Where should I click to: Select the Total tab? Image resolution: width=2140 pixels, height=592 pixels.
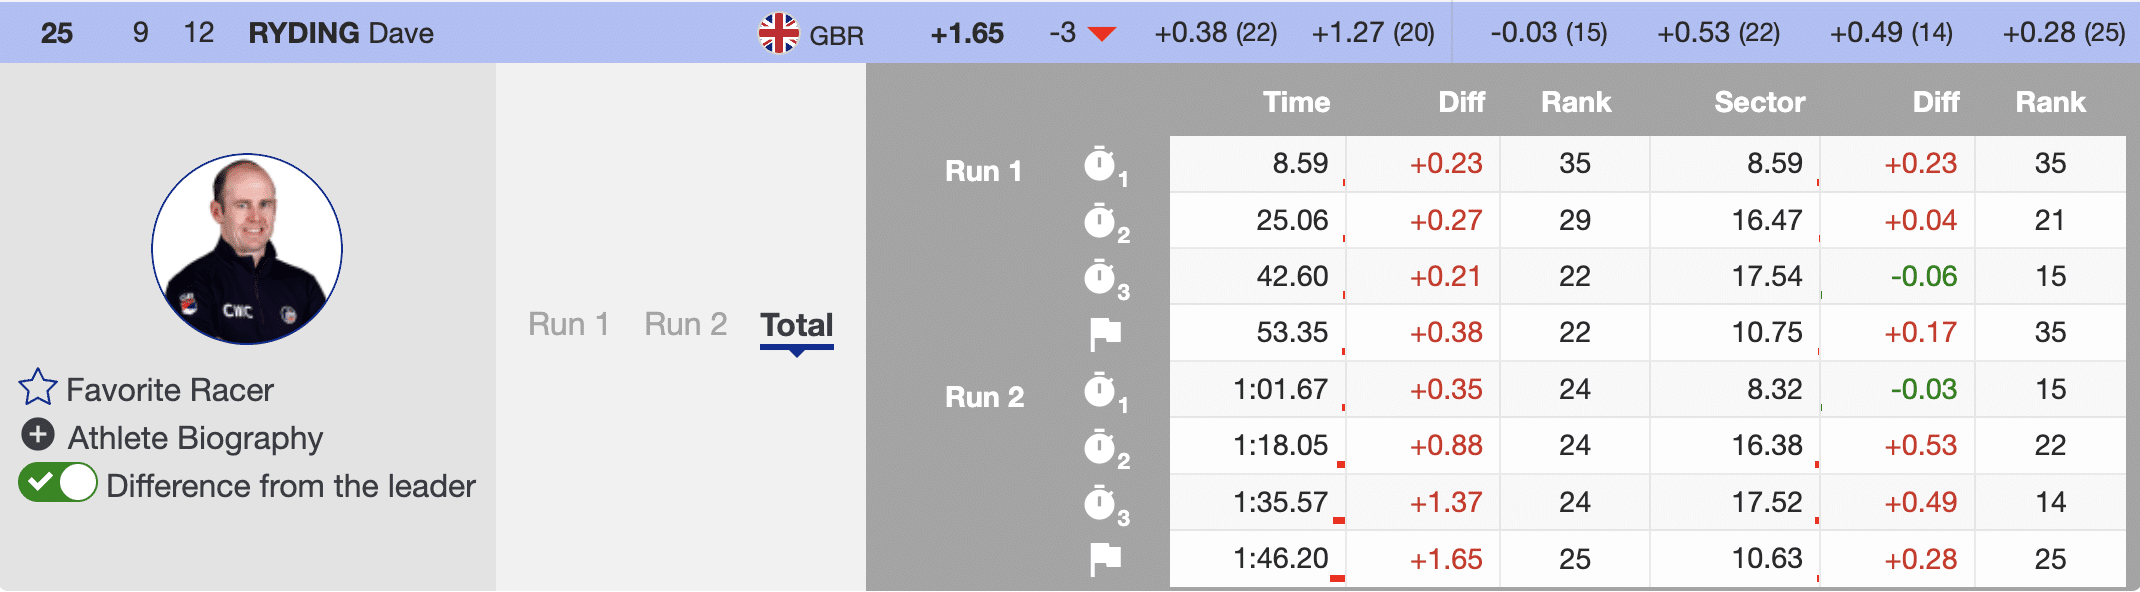(x=796, y=325)
